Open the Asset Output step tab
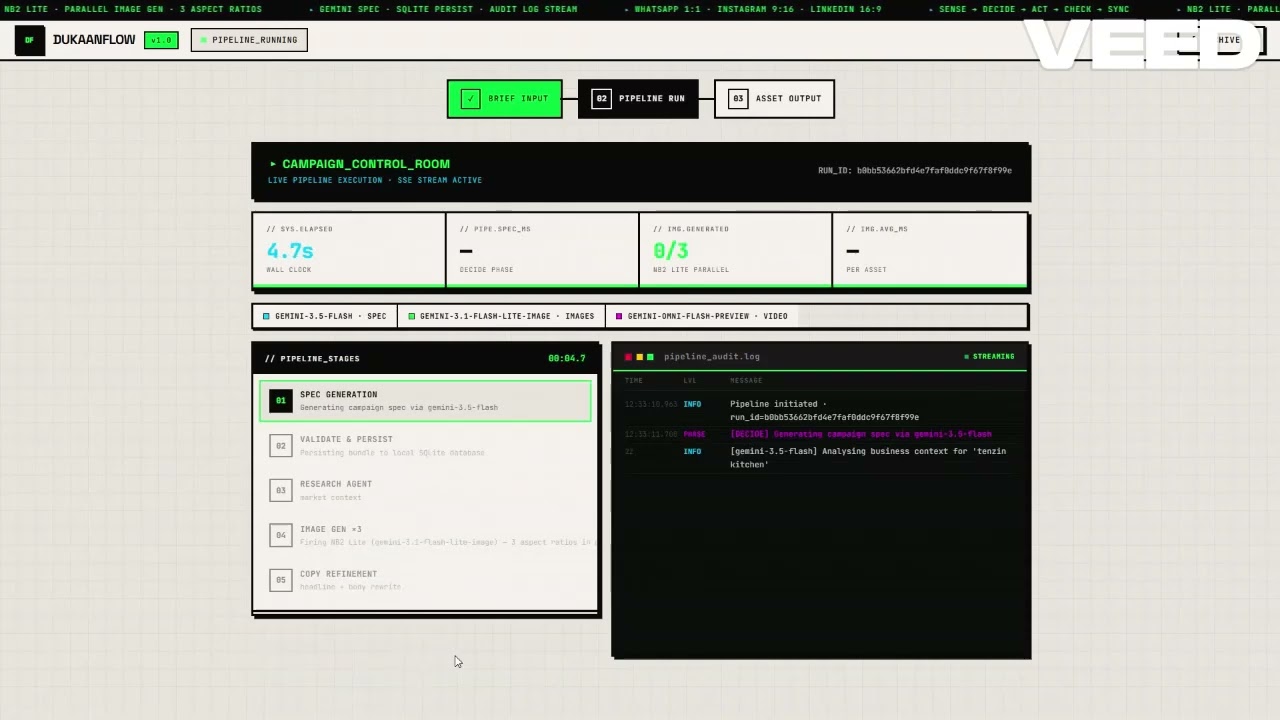This screenshot has width=1280, height=720. coord(774,98)
